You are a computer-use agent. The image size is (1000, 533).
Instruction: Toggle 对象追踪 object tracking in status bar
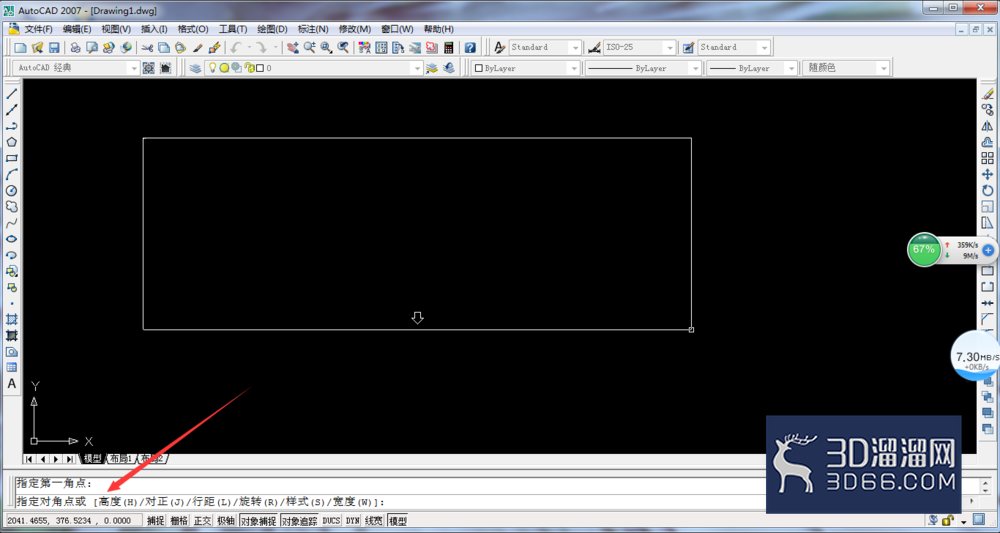(x=300, y=521)
